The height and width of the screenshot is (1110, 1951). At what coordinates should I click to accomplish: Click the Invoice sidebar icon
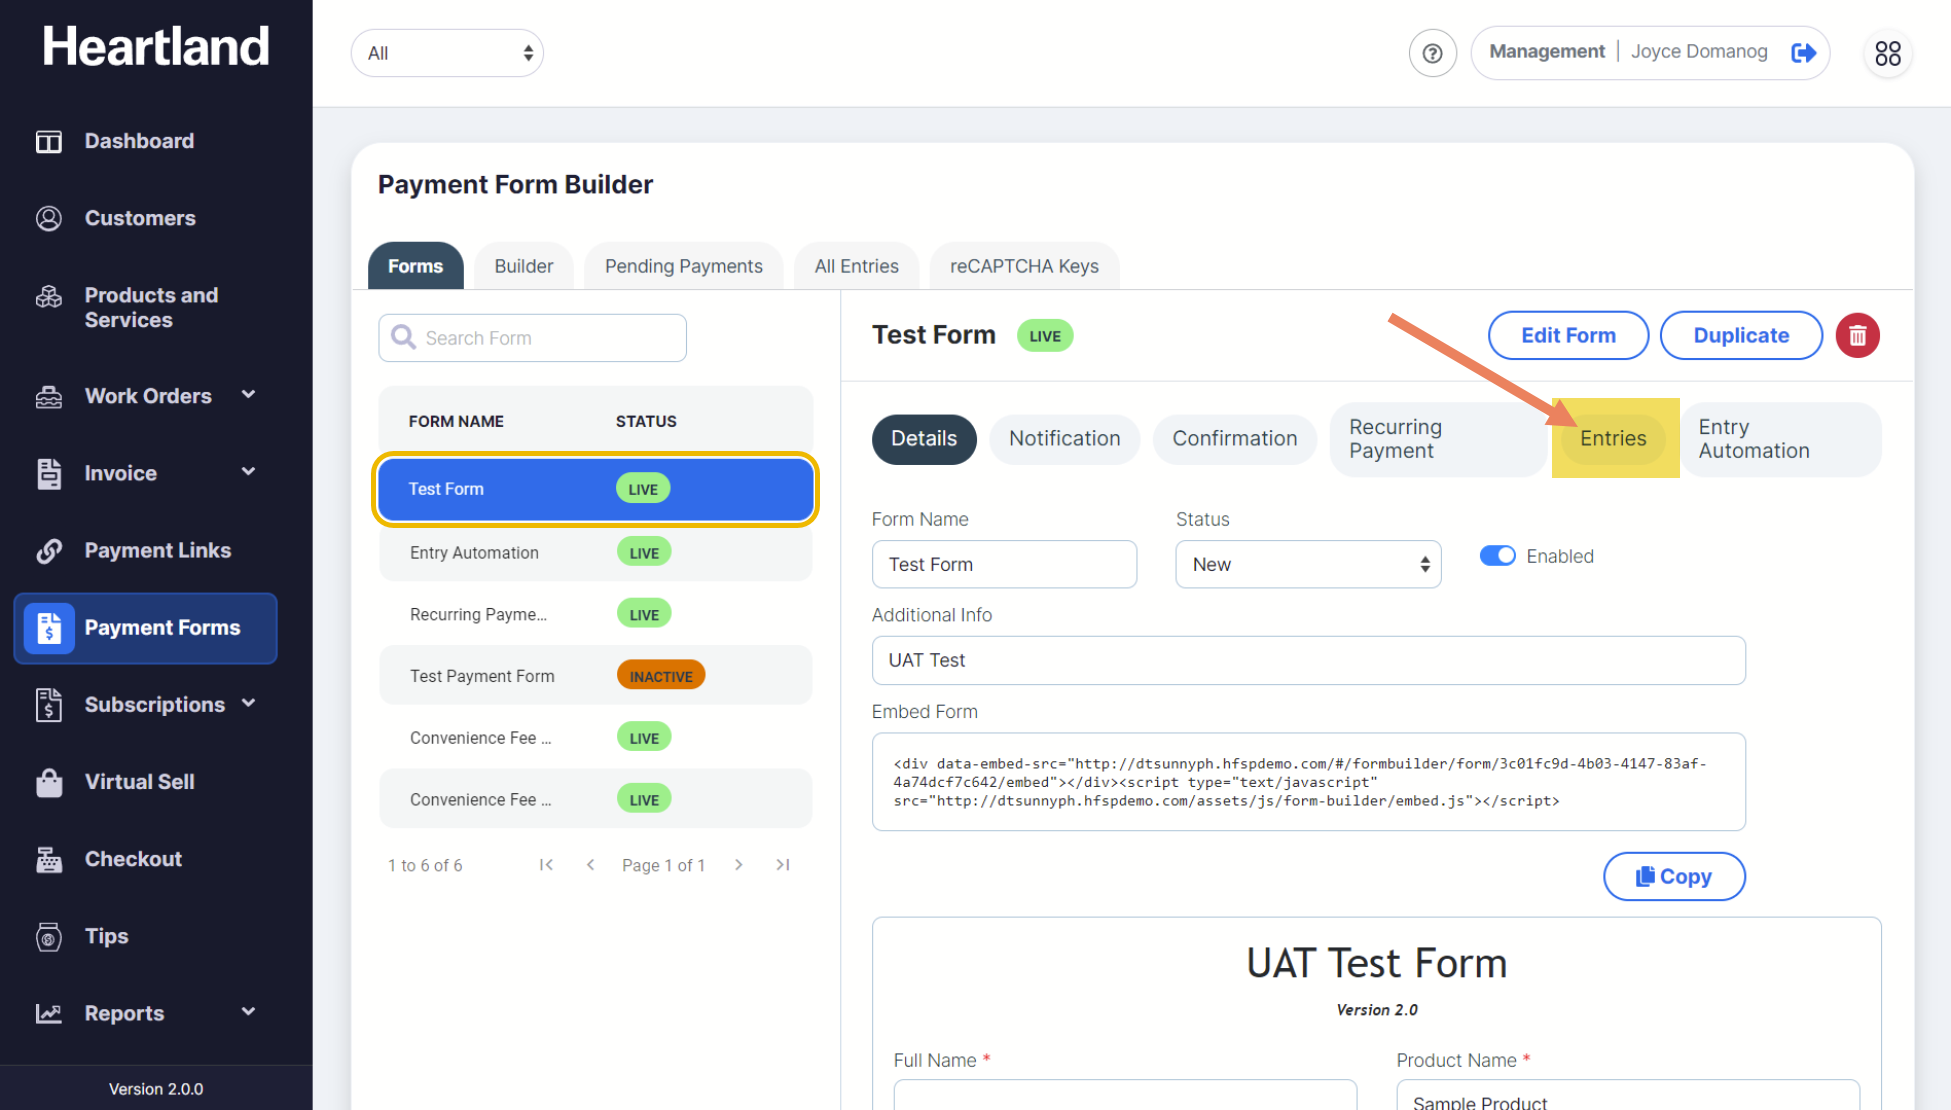[48, 474]
